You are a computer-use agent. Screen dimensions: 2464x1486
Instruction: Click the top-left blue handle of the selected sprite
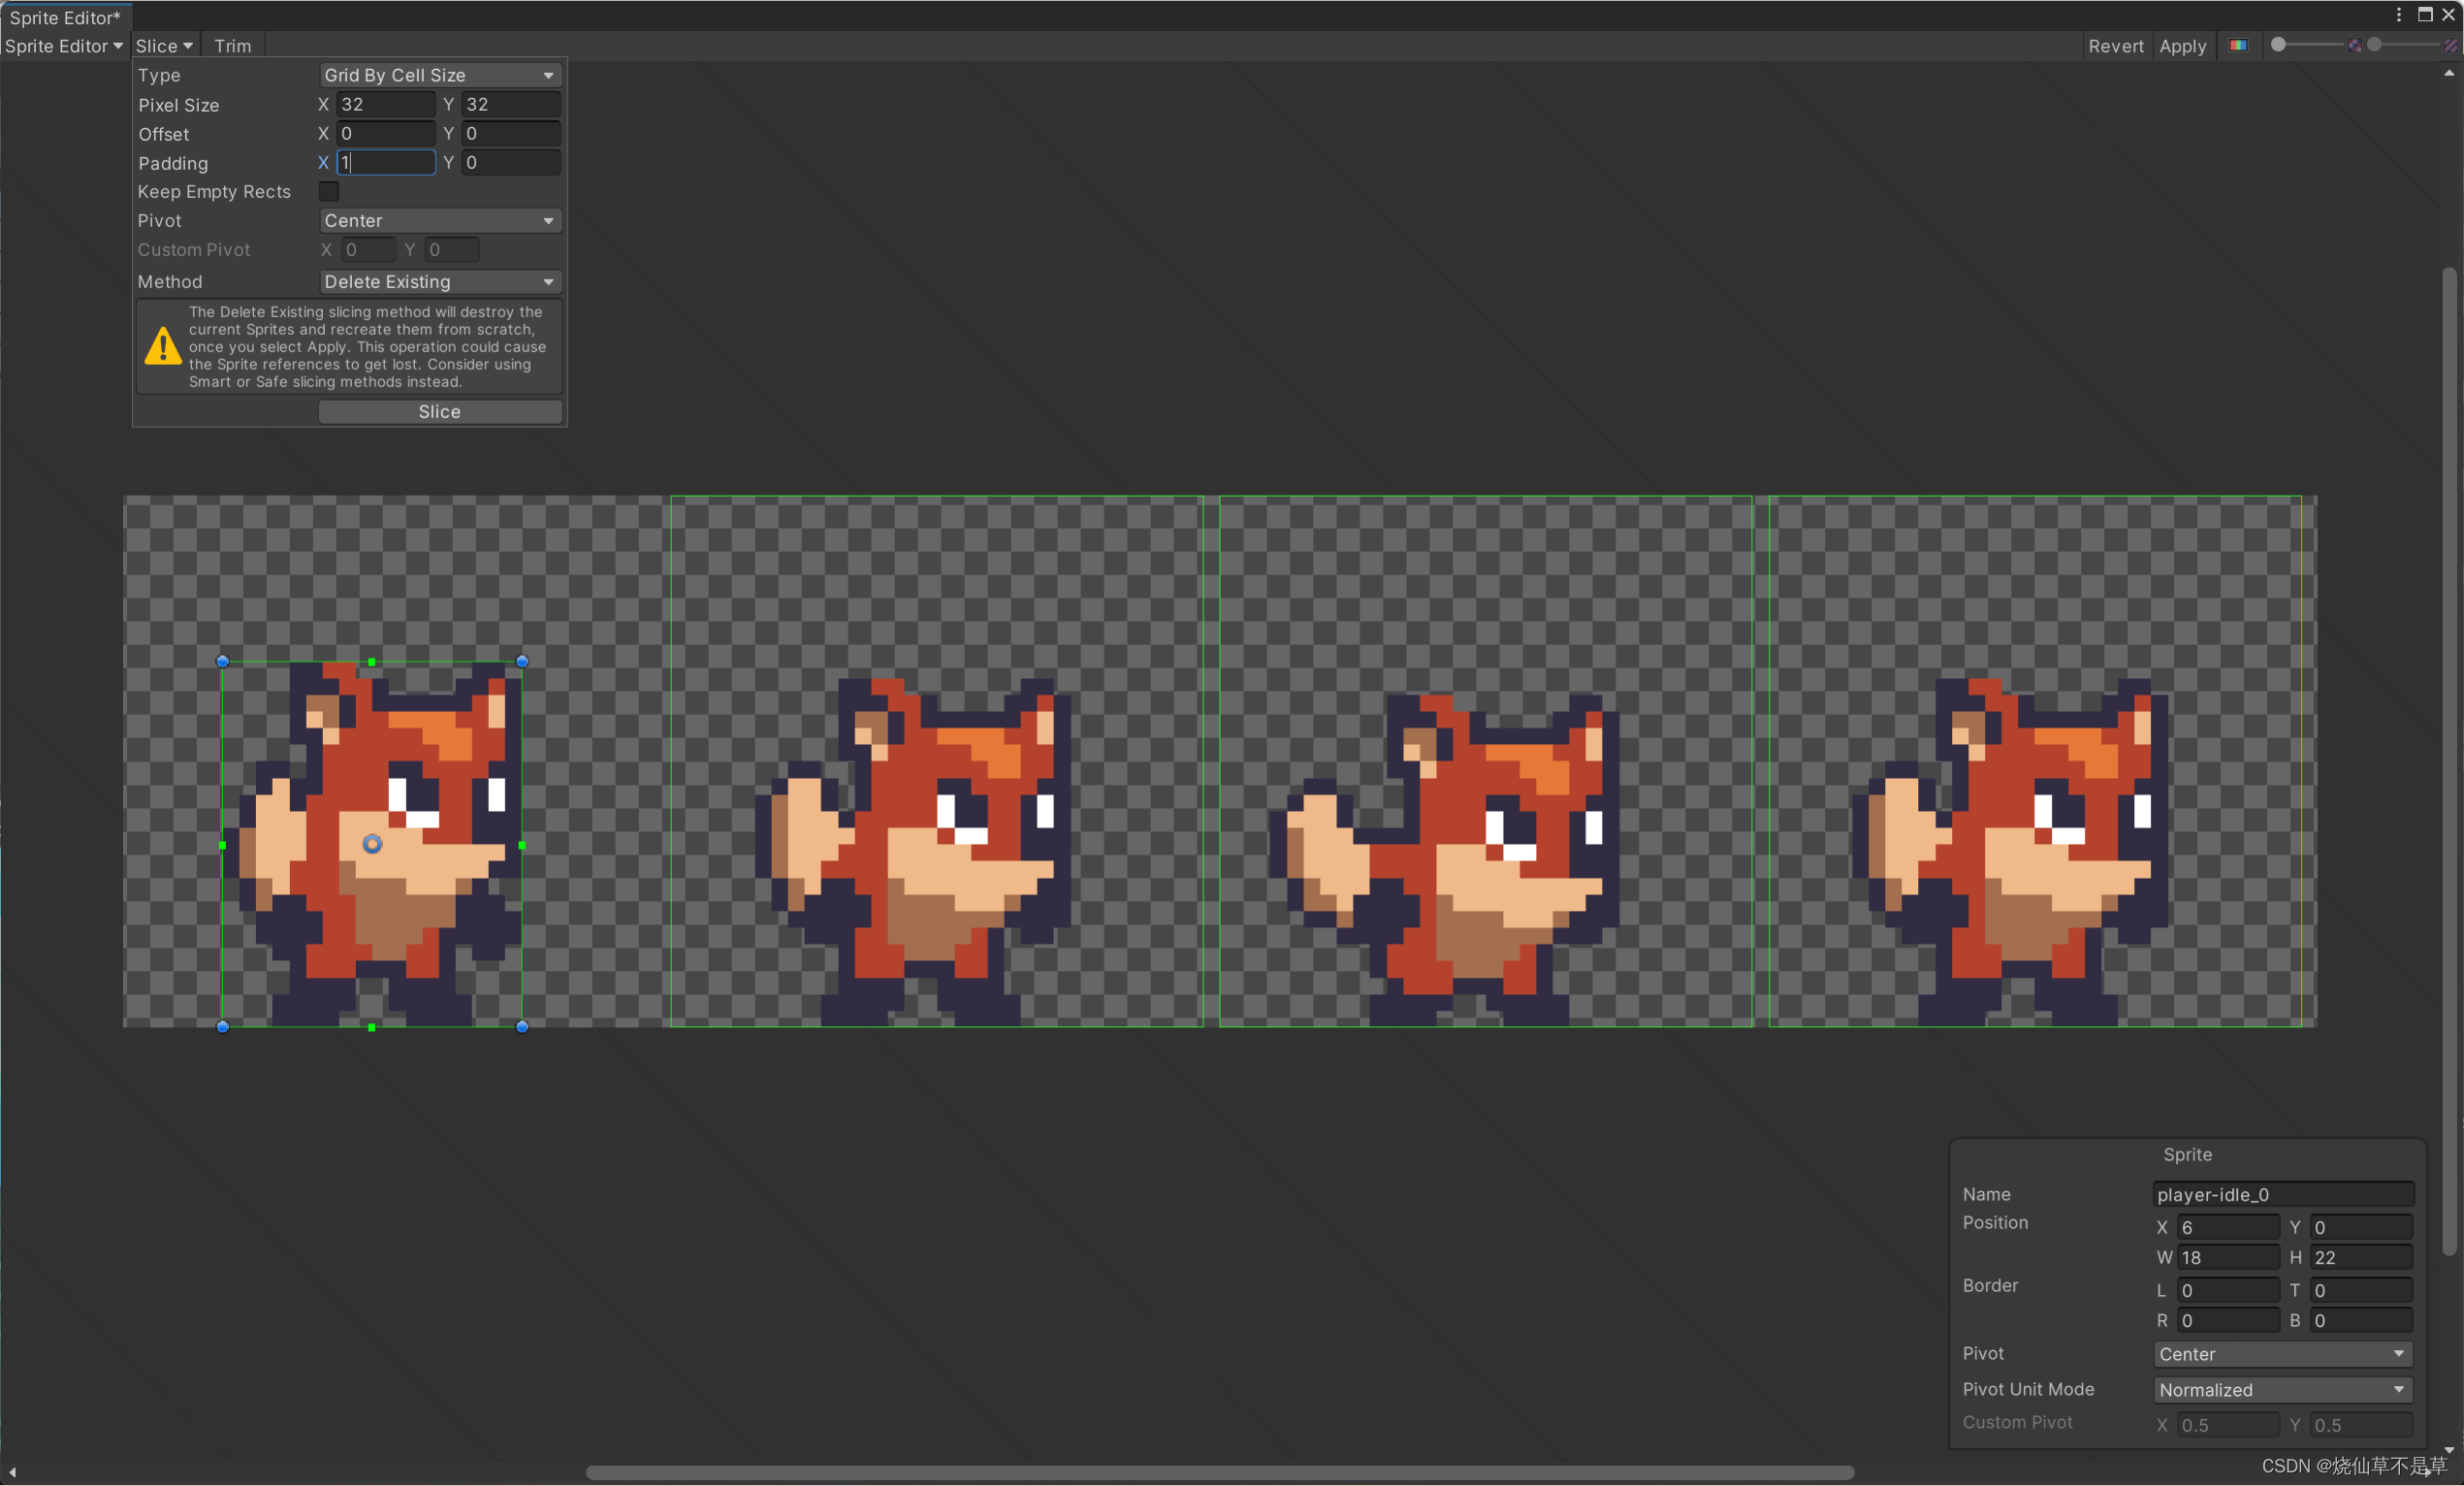223,661
